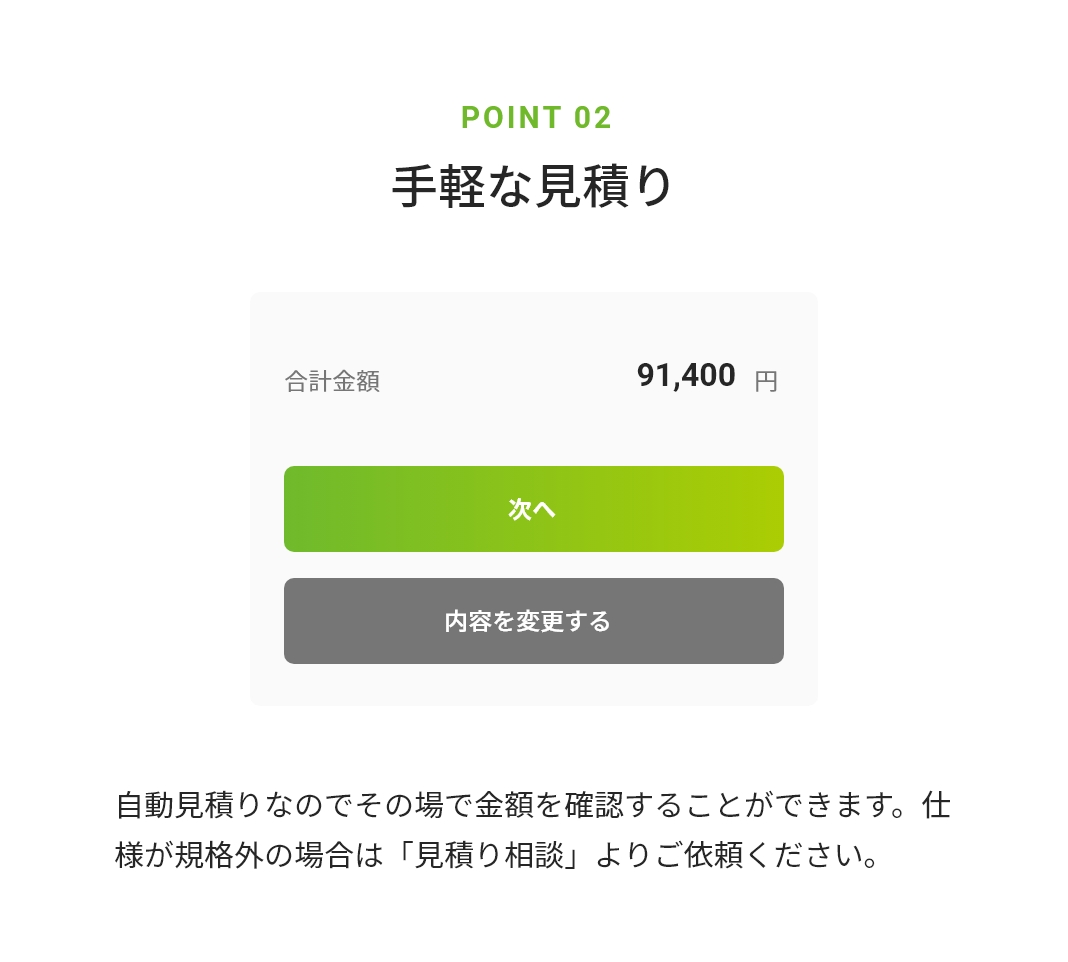Screen dimensions: 1068x962
Task: Click the bottom edge of the card
Action: tap(533, 703)
